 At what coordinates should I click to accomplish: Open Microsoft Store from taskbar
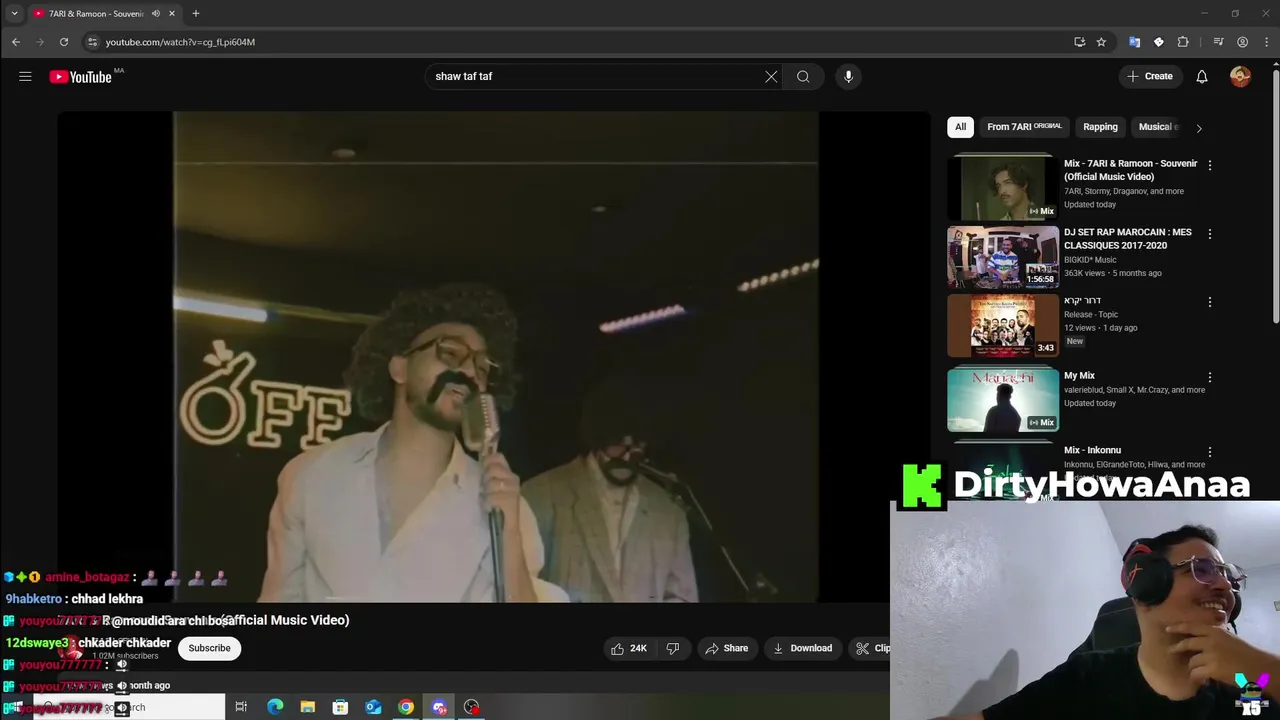340,708
